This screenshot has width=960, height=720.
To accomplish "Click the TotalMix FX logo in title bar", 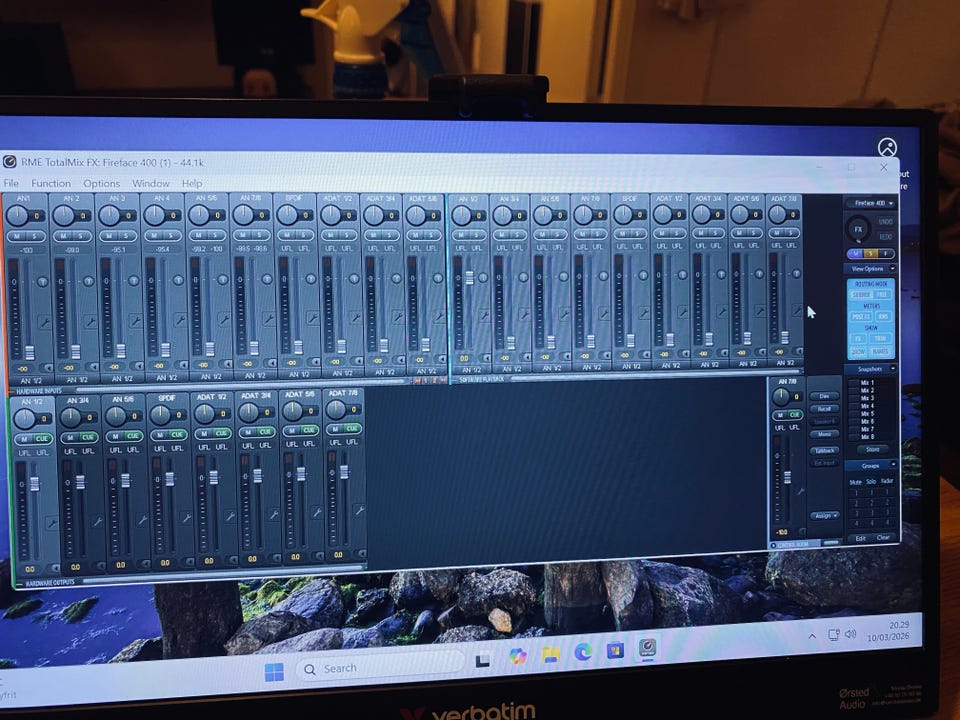I will point(9,162).
